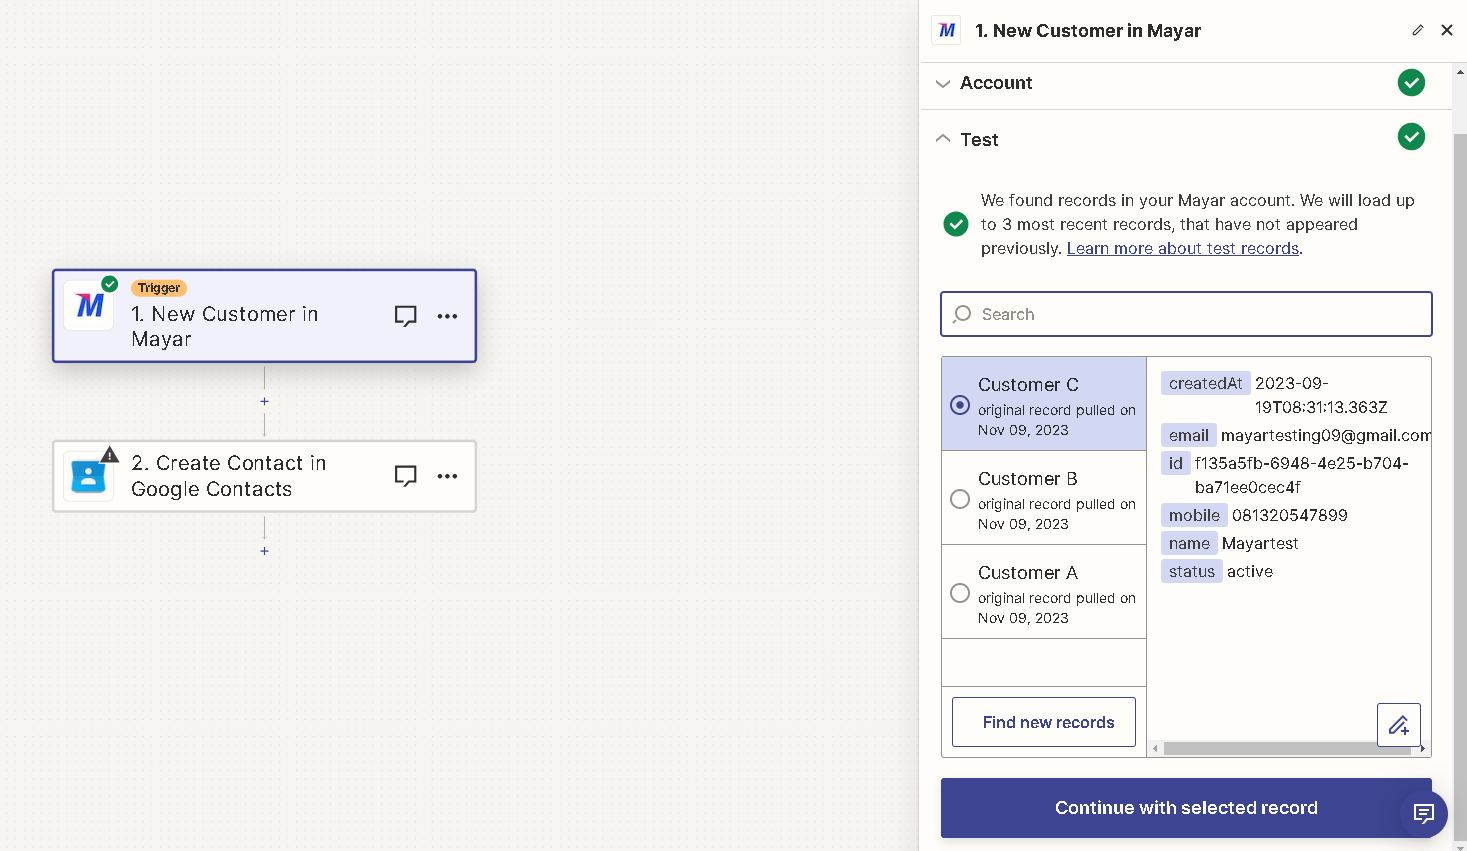The height and width of the screenshot is (851, 1467).
Task: Open comment icon on New Customer in Mayar step
Action: [x=405, y=316]
